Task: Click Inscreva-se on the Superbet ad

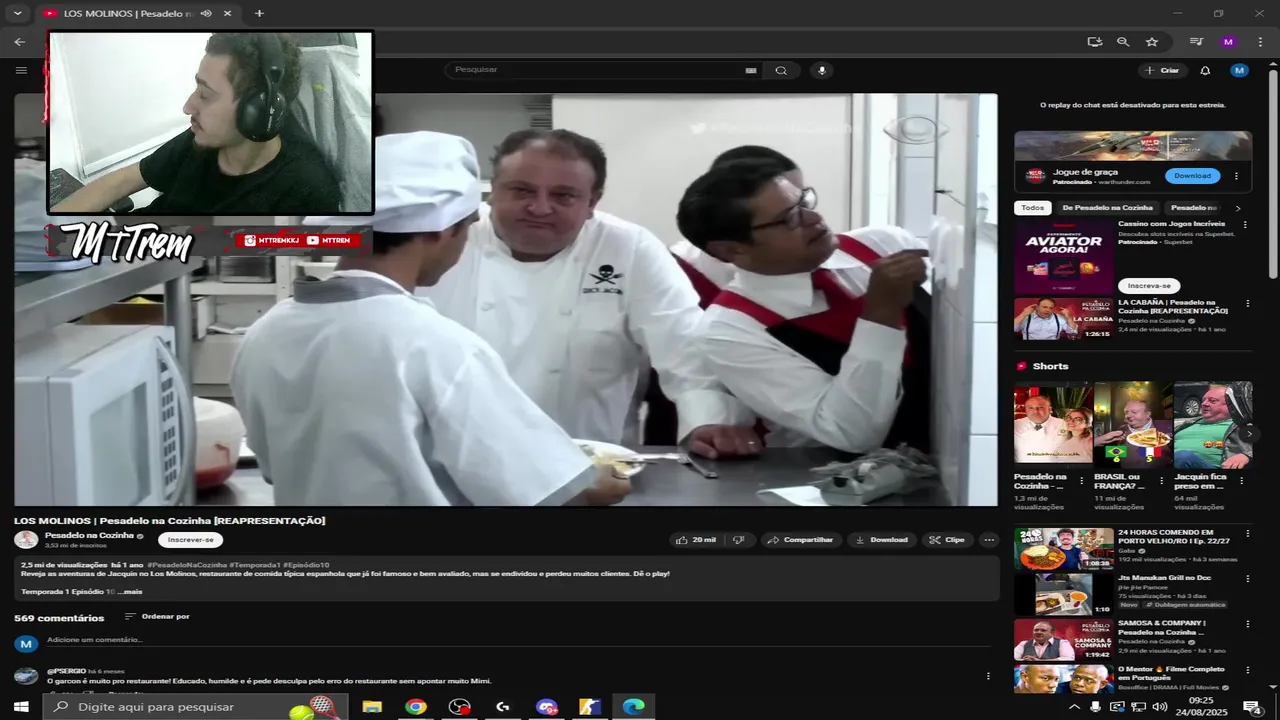Action: click(x=1149, y=286)
